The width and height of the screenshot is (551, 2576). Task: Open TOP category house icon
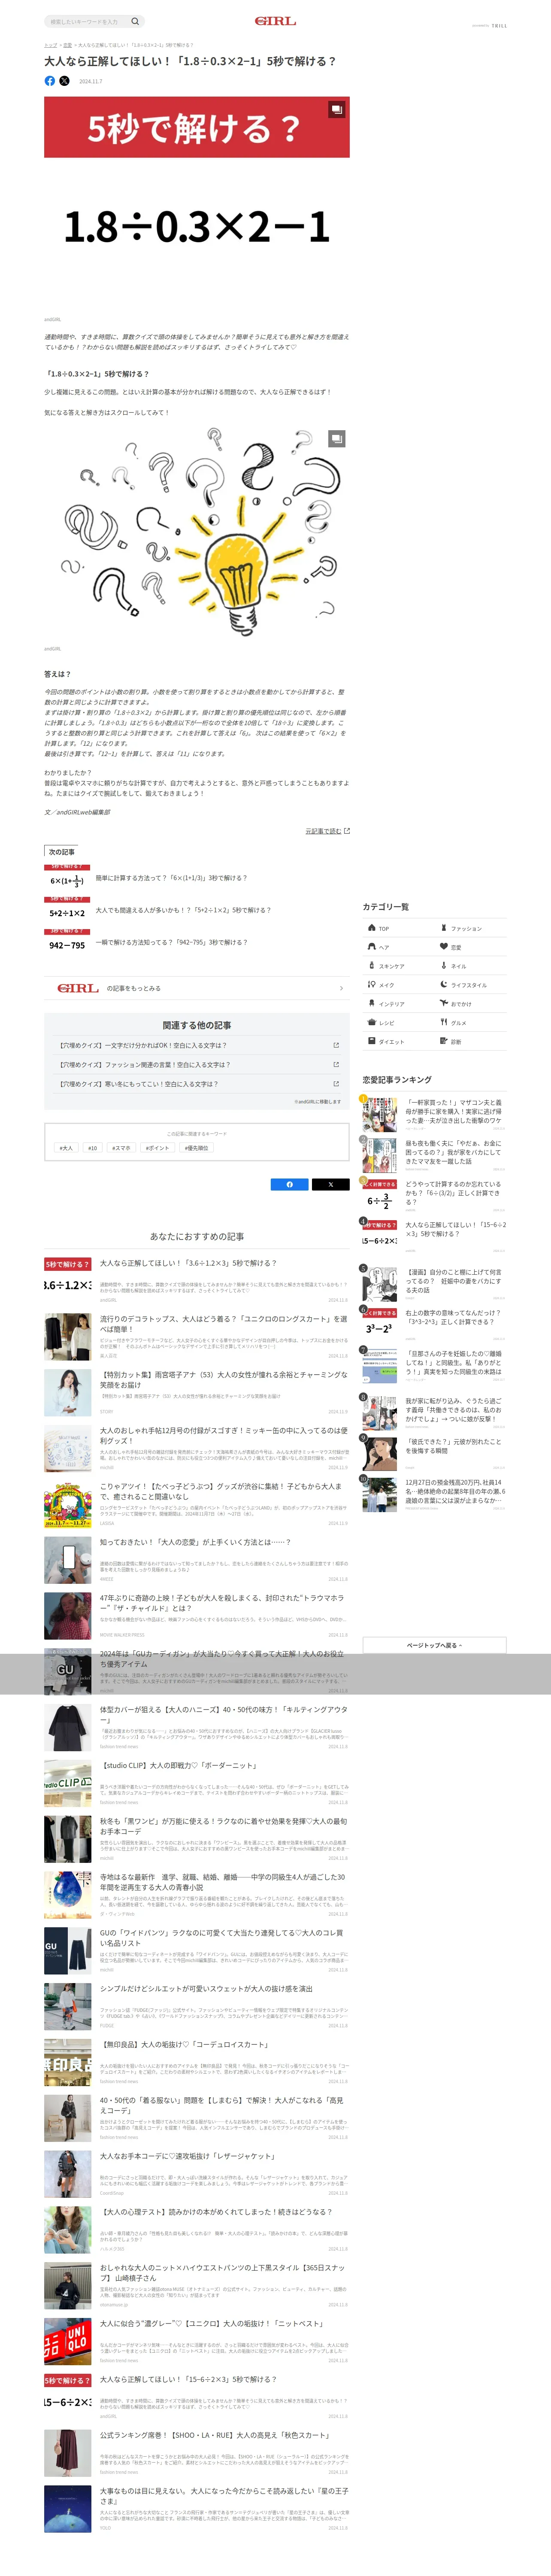(x=372, y=928)
